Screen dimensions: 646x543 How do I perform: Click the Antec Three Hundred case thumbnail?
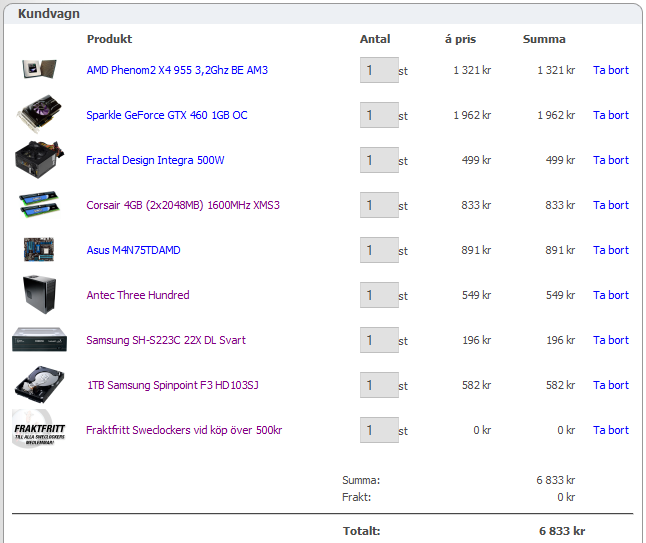(x=40, y=295)
